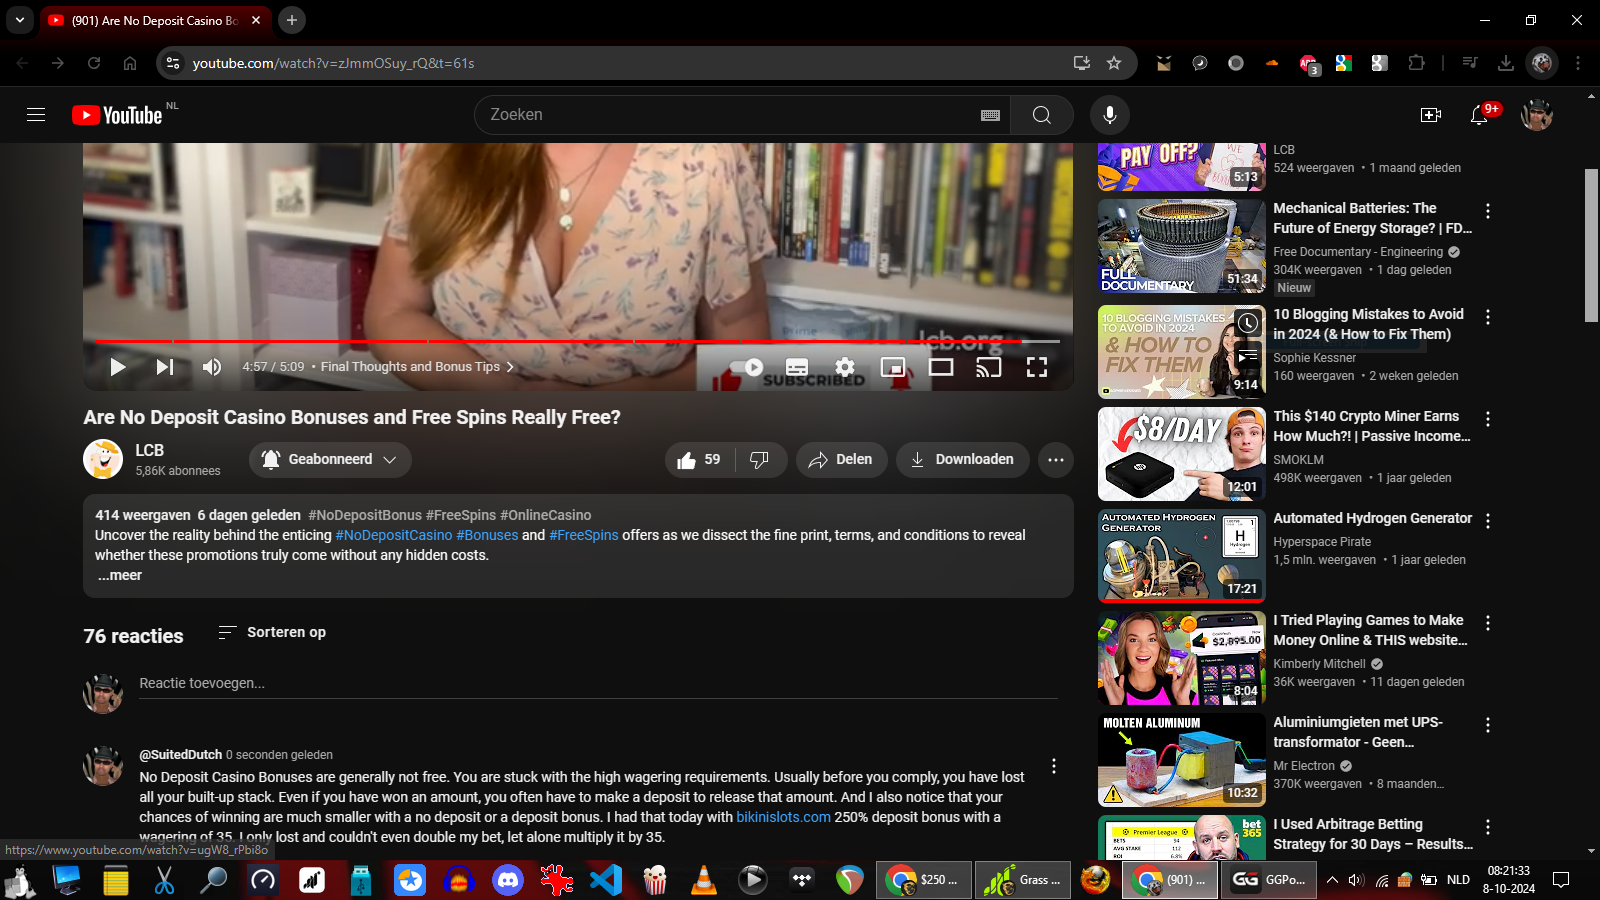Go to the YouTube home logo
Screen dimensions: 1600x900
click(x=117, y=115)
